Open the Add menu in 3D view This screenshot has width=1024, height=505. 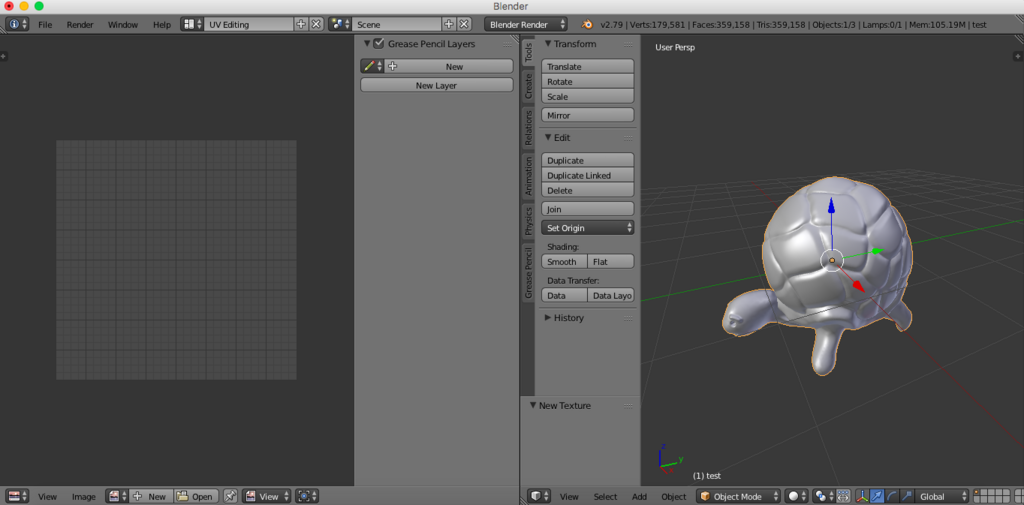(639, 497)
